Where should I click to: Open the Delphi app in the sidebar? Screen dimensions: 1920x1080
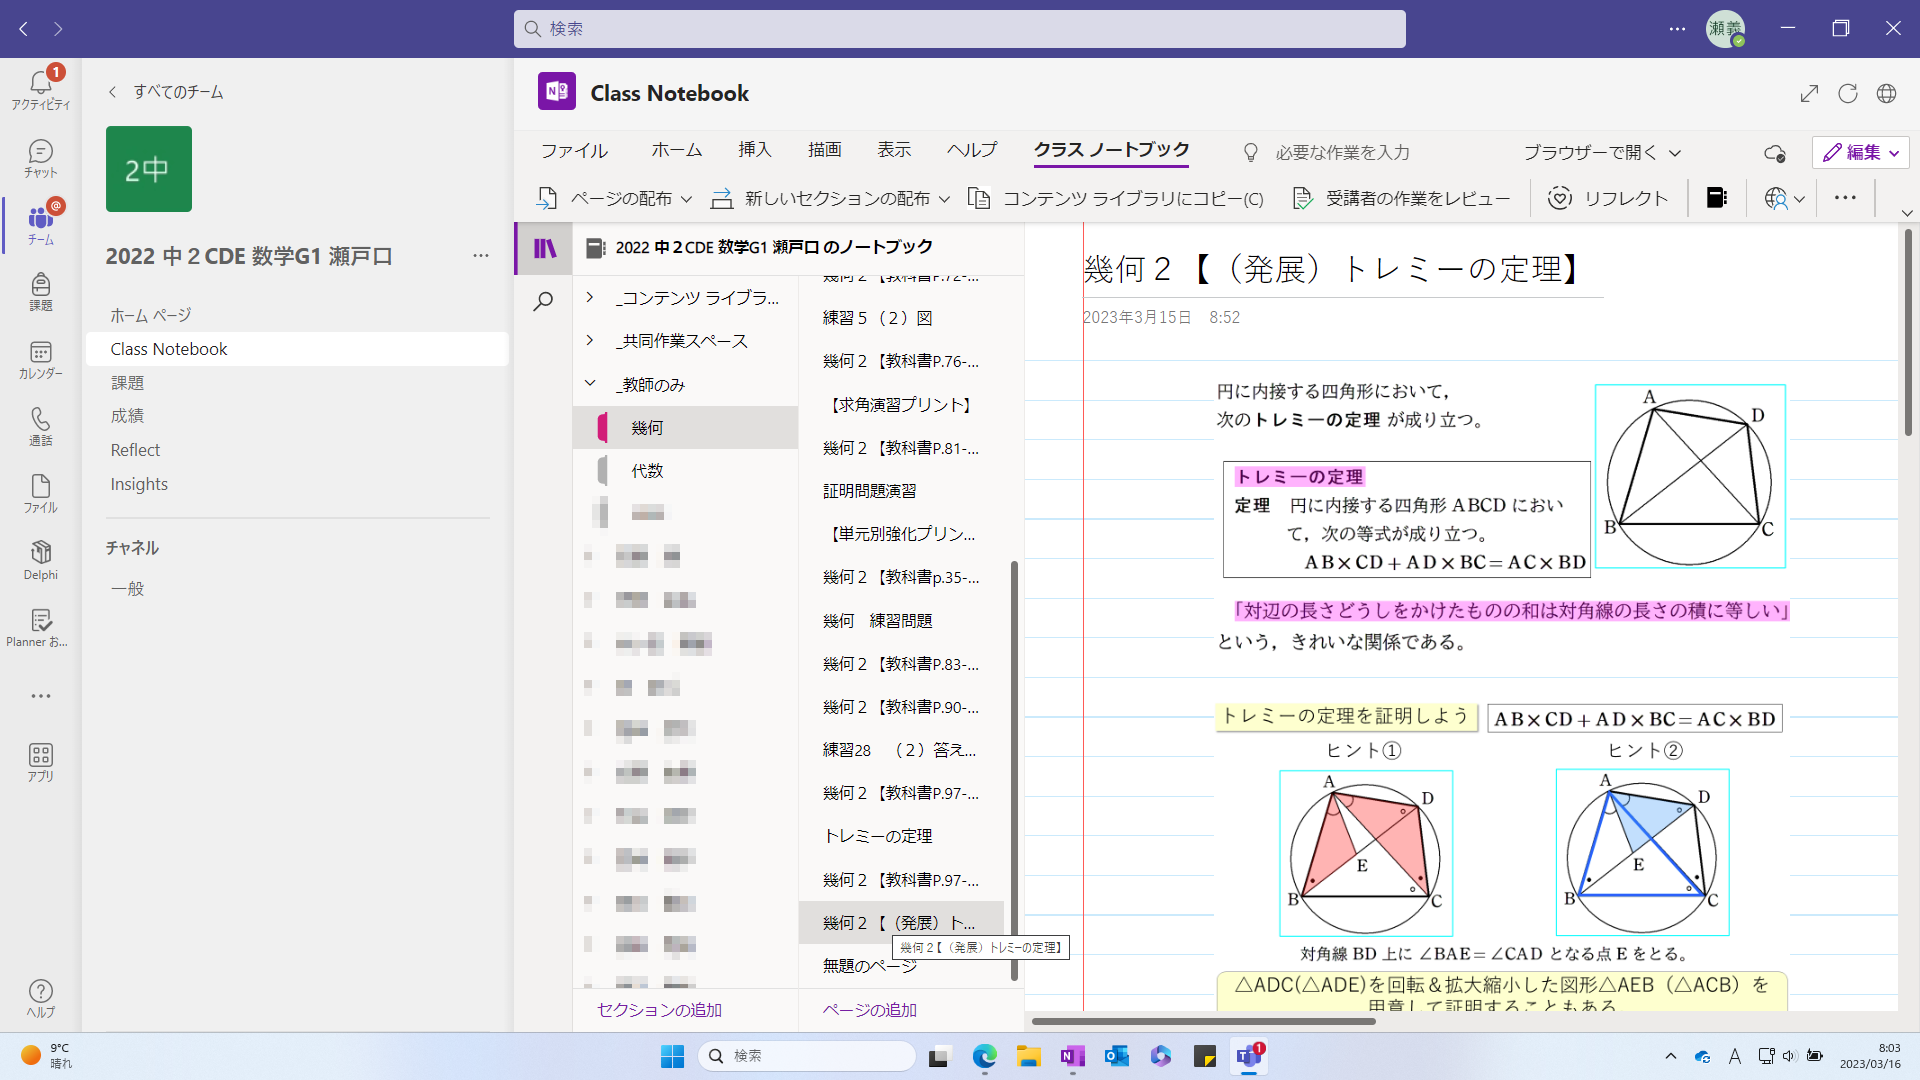click(x=40, y=558)
